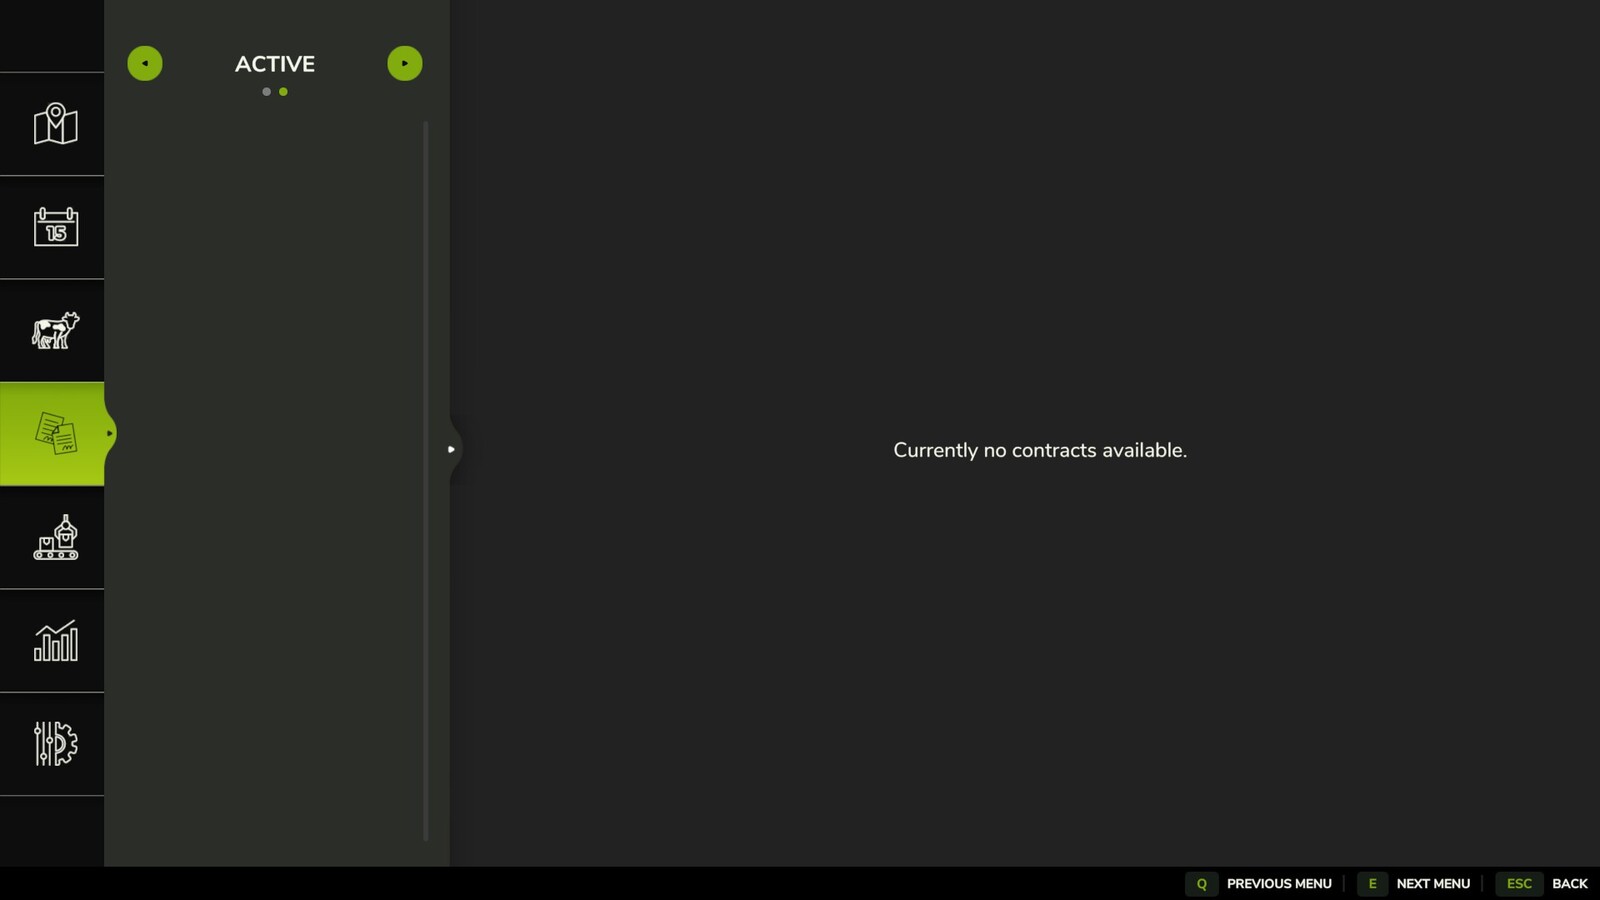Click the ESC key badge

point(1518,884)
